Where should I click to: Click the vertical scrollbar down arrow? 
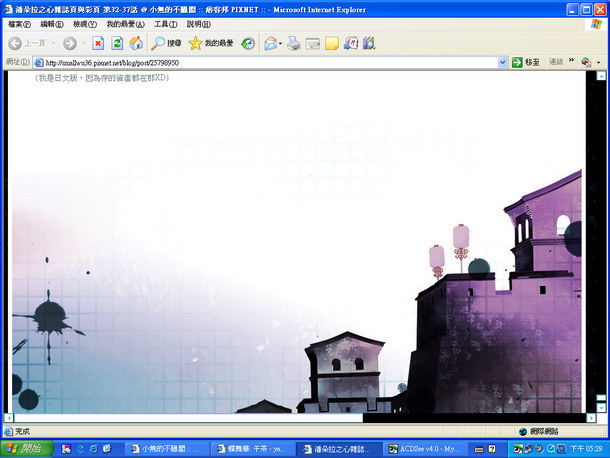(x=601, y=407)
